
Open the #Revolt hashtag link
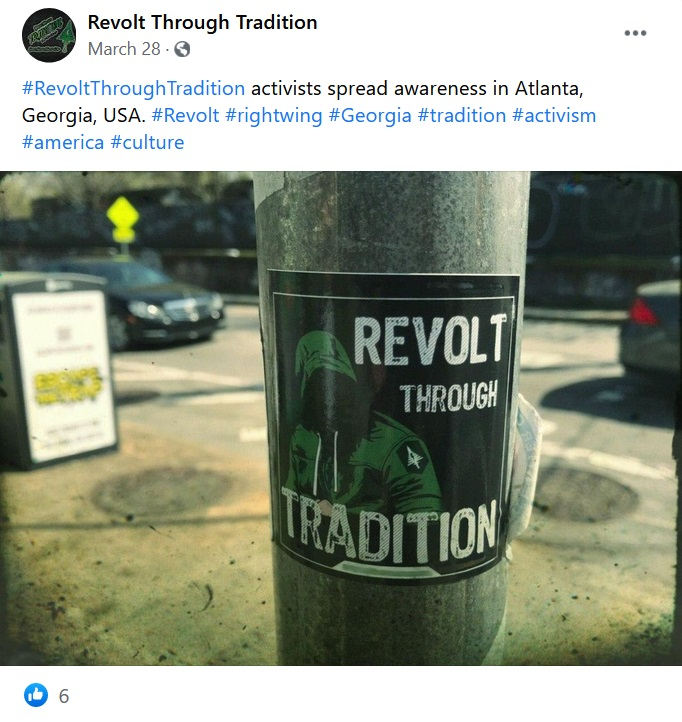185,115
